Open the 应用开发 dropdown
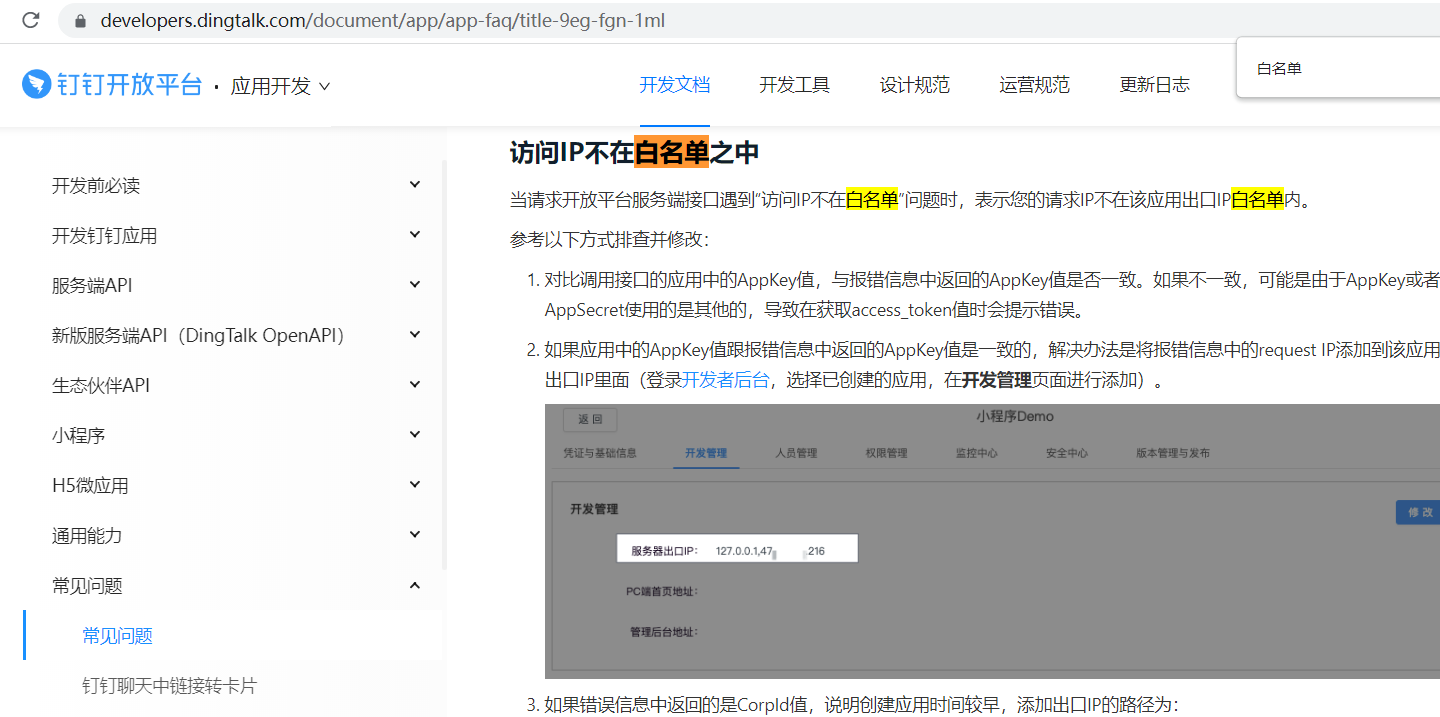 coord(280,86)
